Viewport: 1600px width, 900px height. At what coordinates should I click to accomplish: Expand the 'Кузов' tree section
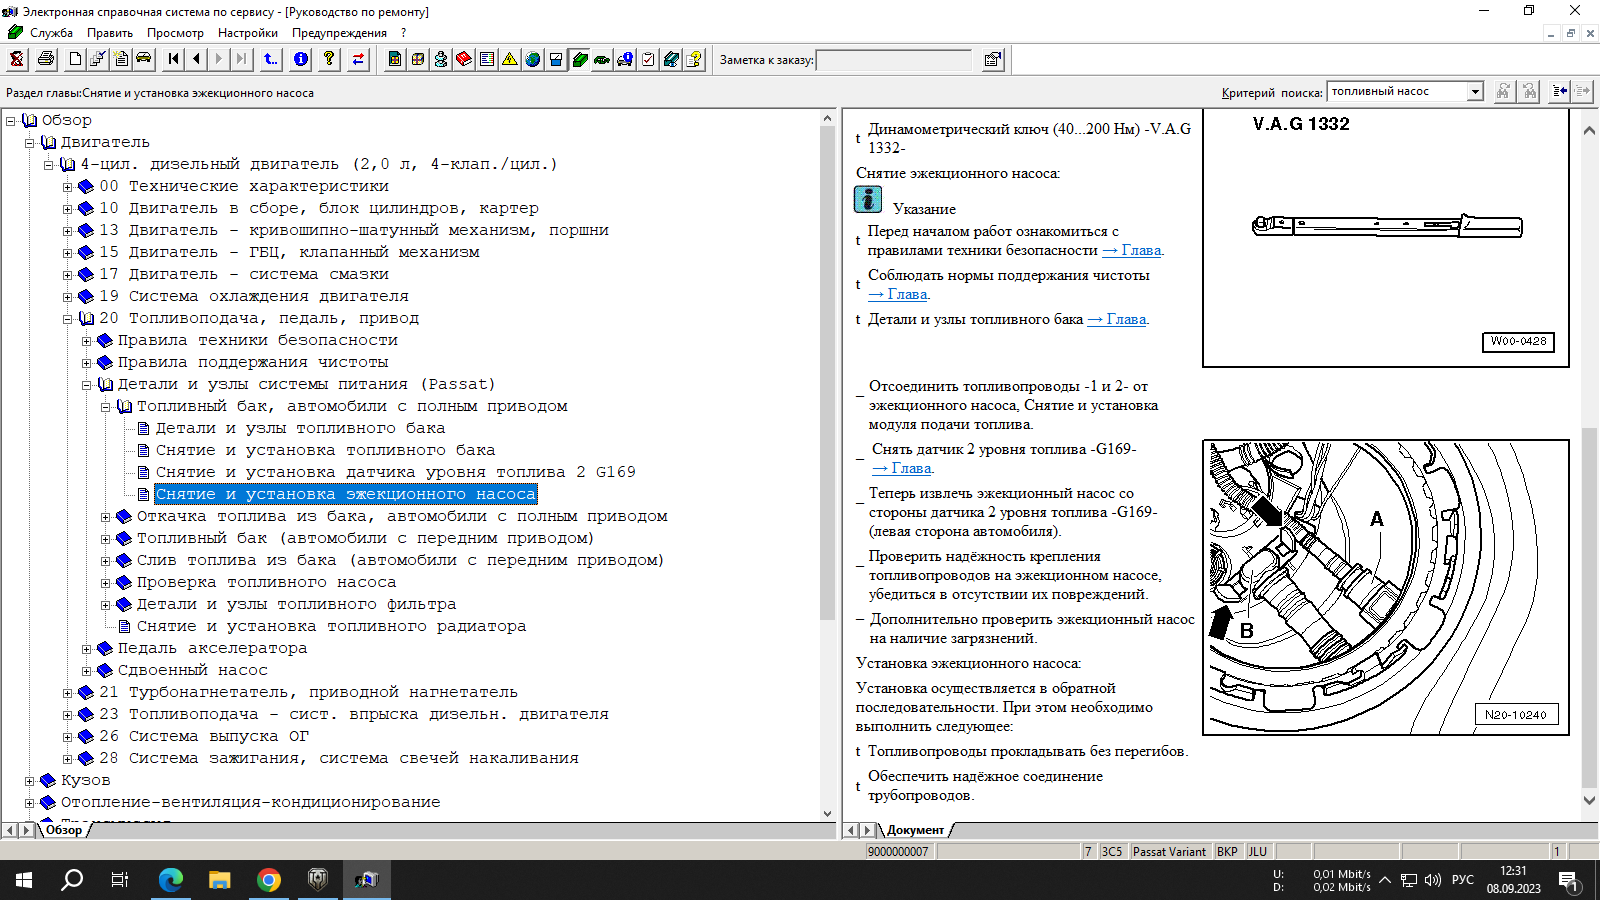click(x=30, y=781)
